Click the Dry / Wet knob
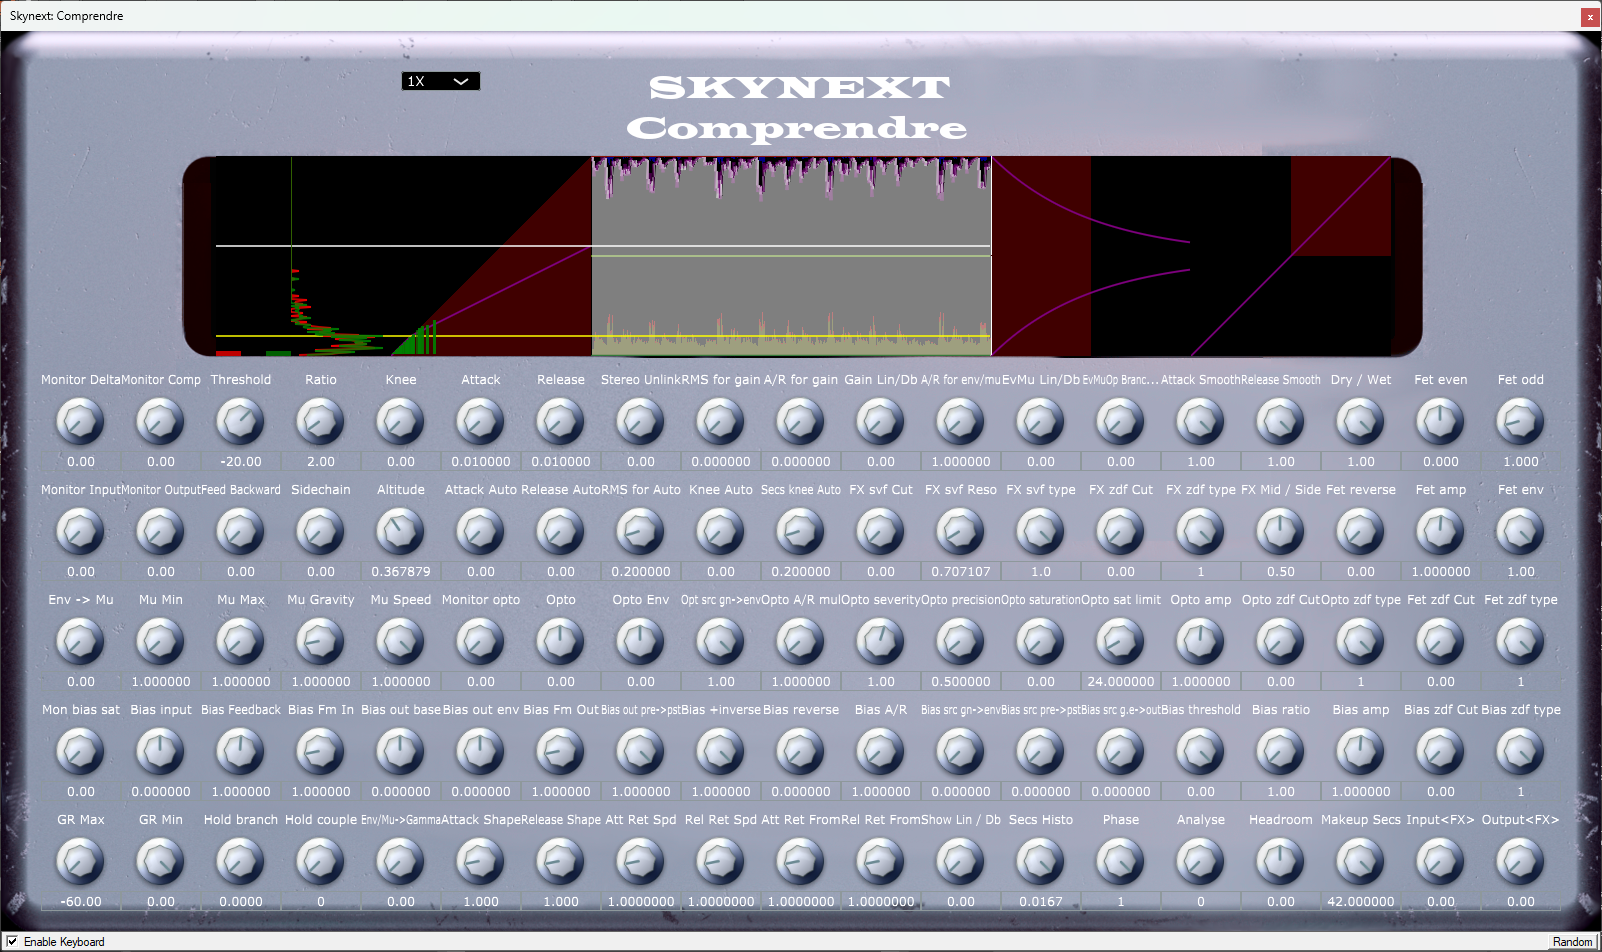Screen dimensions: 1602x952 (1360, 421)
